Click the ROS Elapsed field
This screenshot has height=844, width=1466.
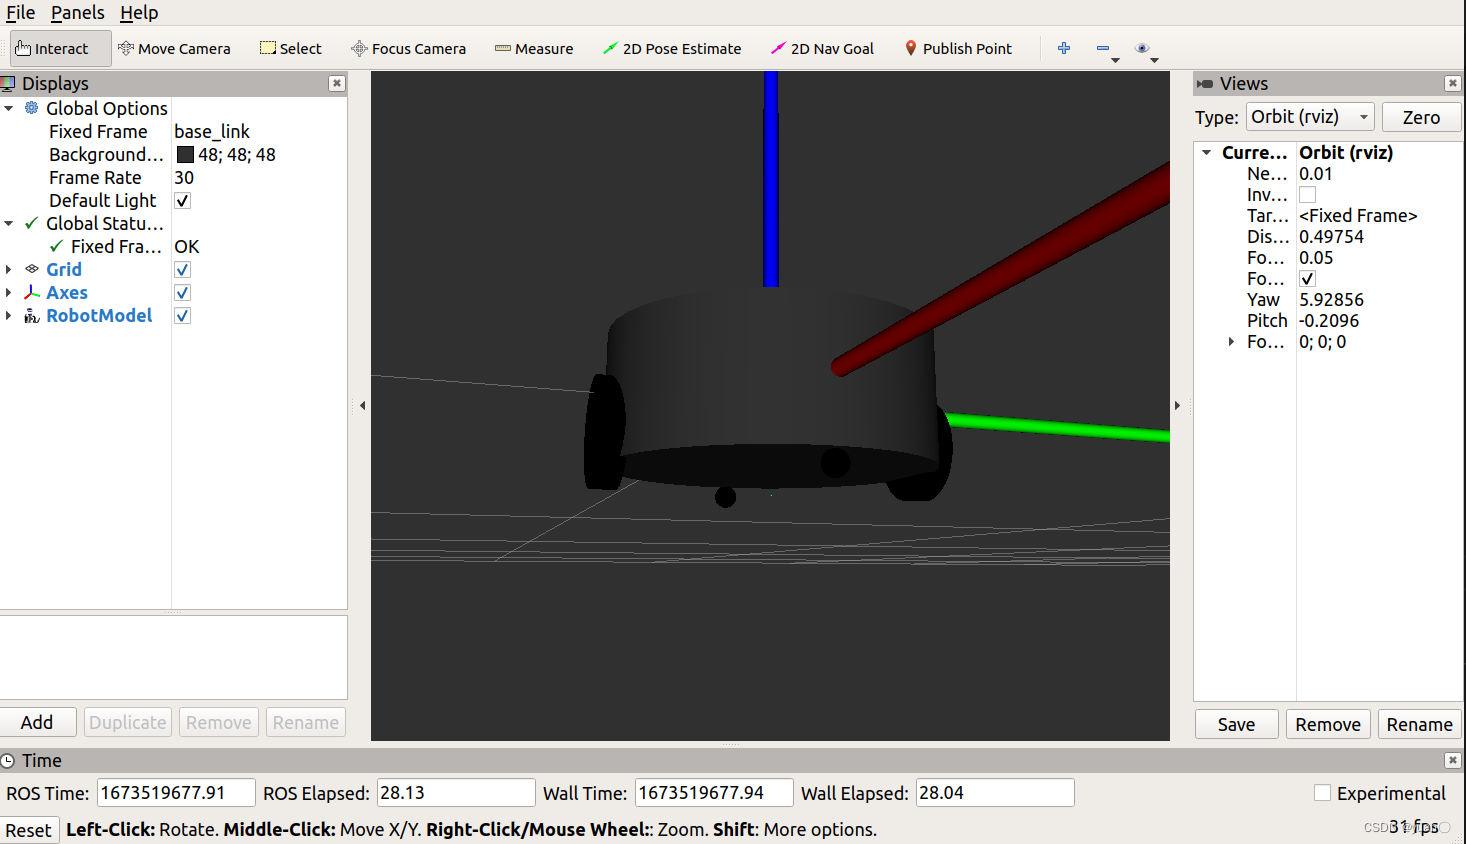click(x=456, y=793)
